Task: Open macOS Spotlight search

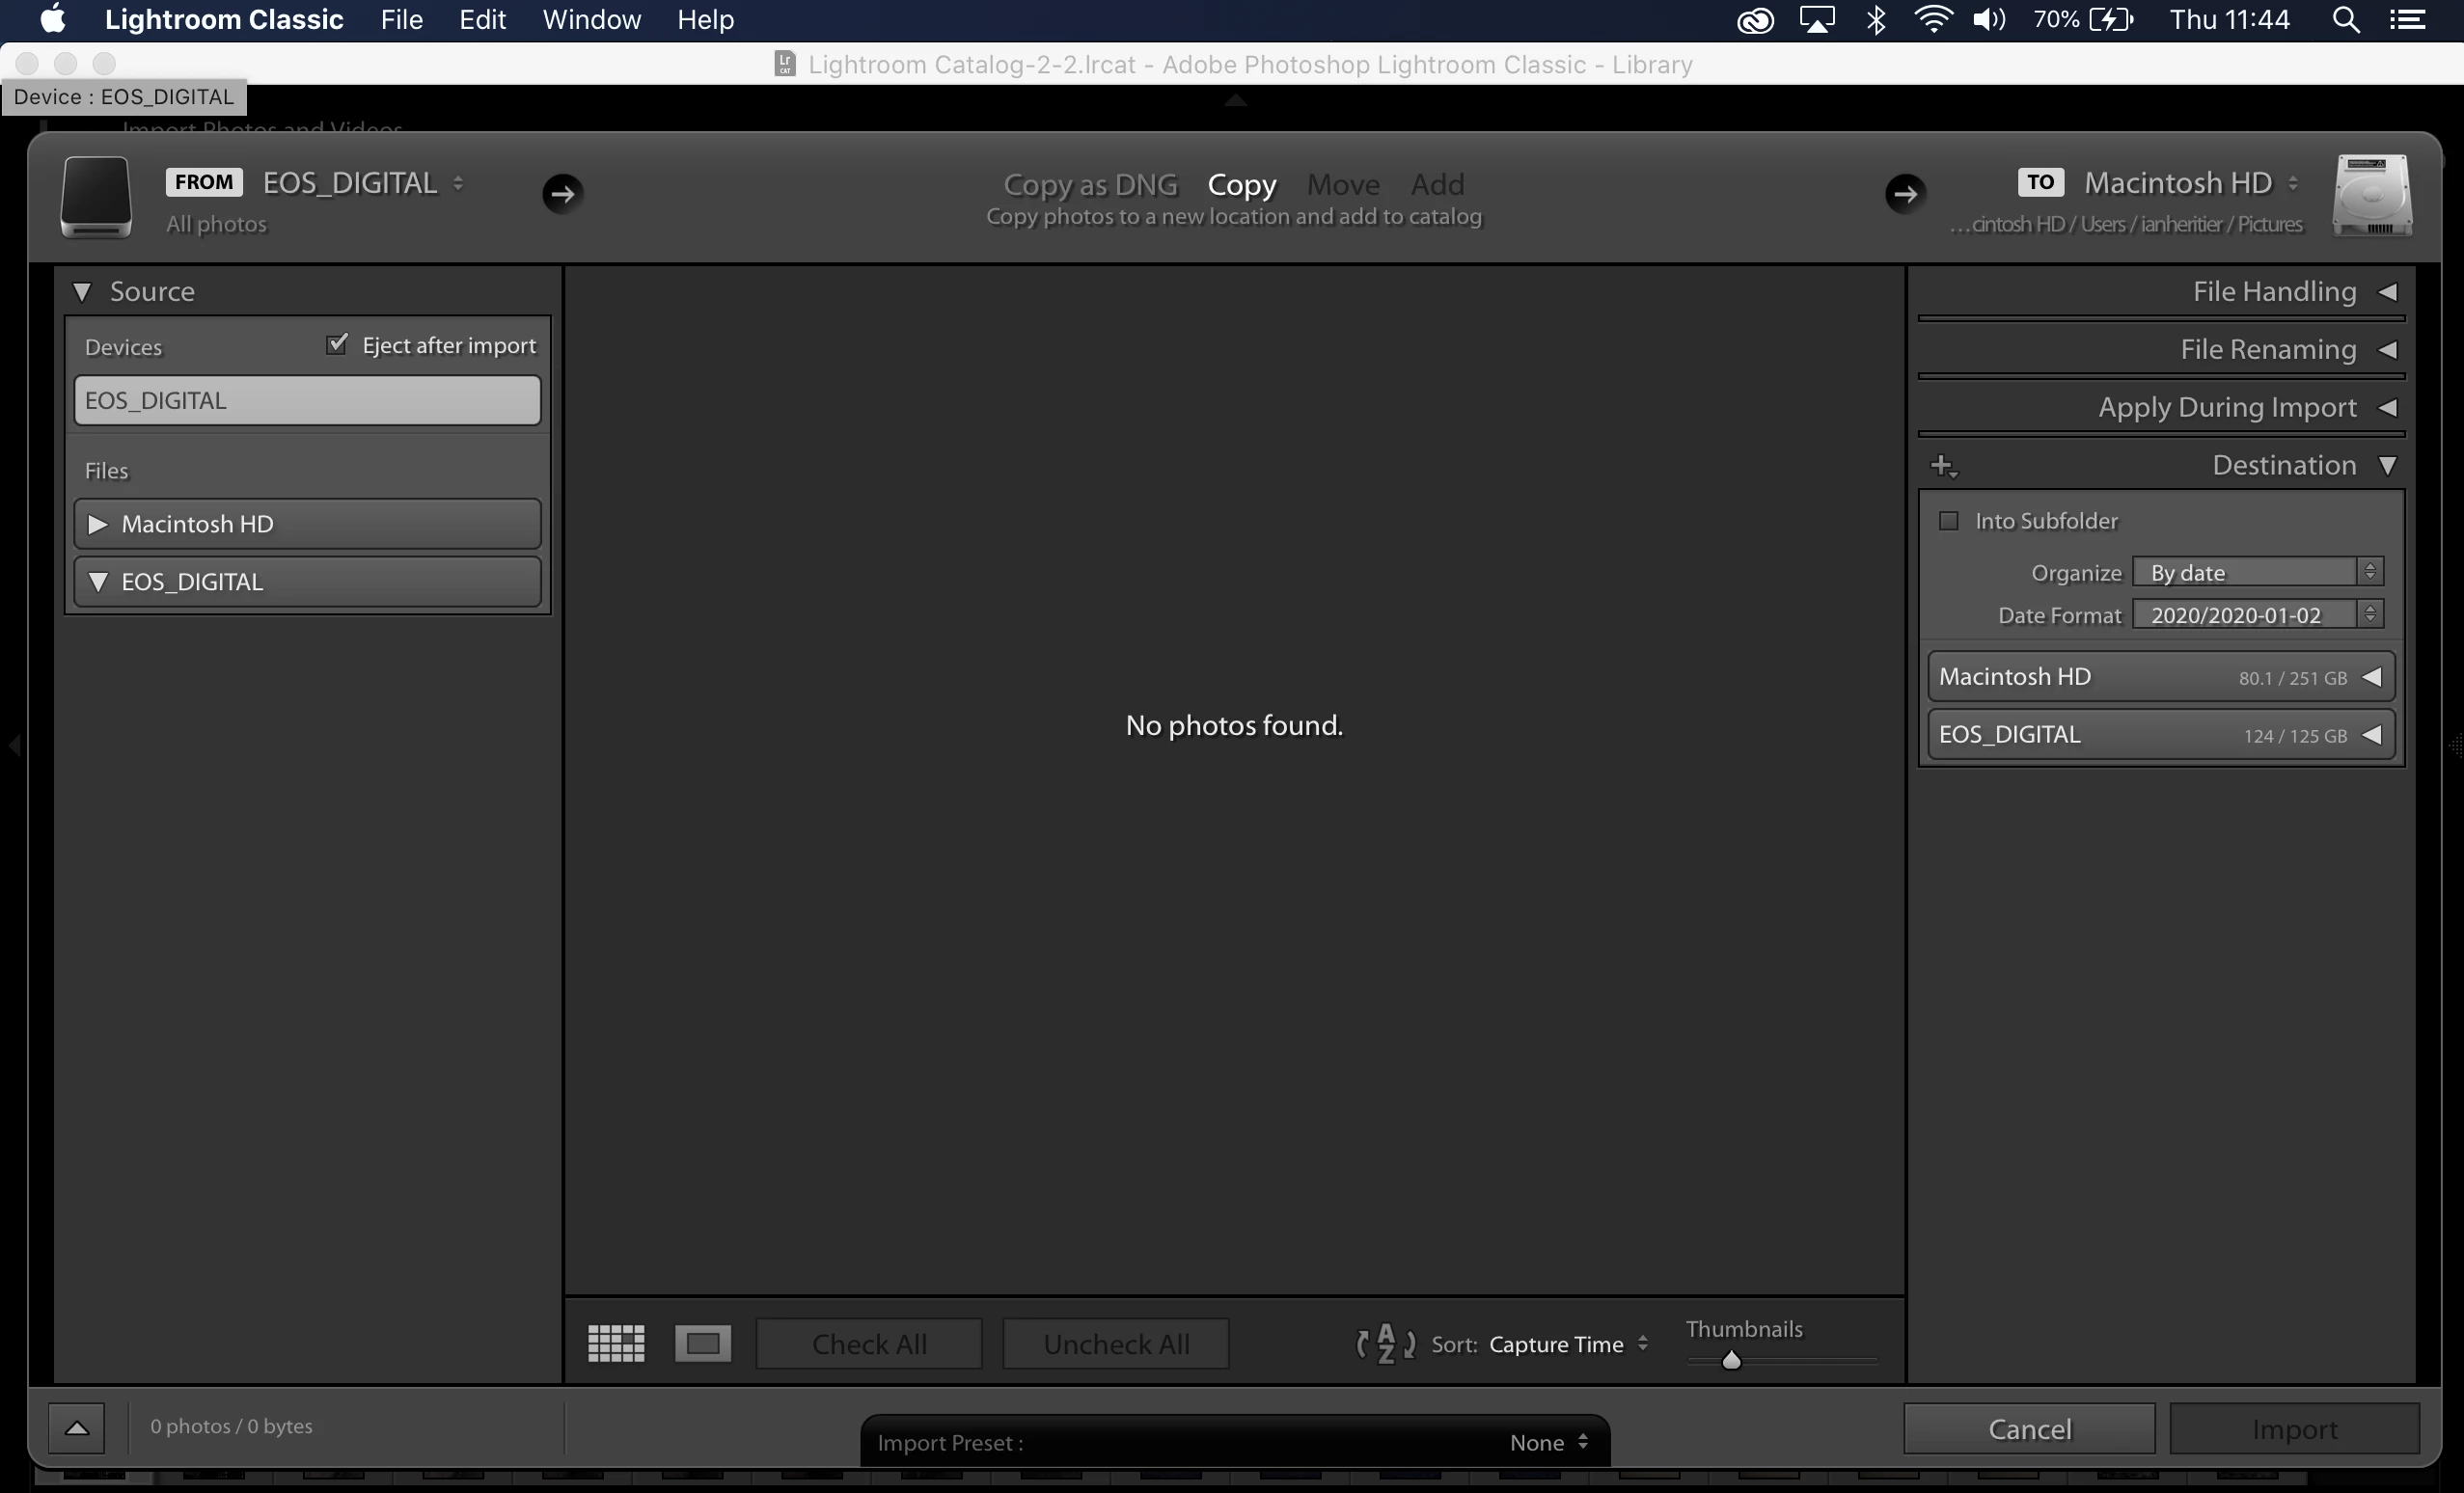Action: 2345,20
